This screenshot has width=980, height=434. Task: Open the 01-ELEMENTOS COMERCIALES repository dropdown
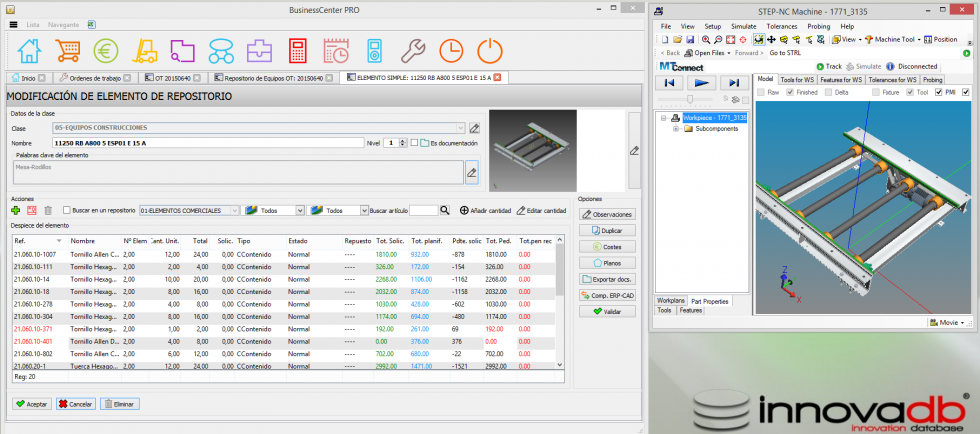[234, 211]
